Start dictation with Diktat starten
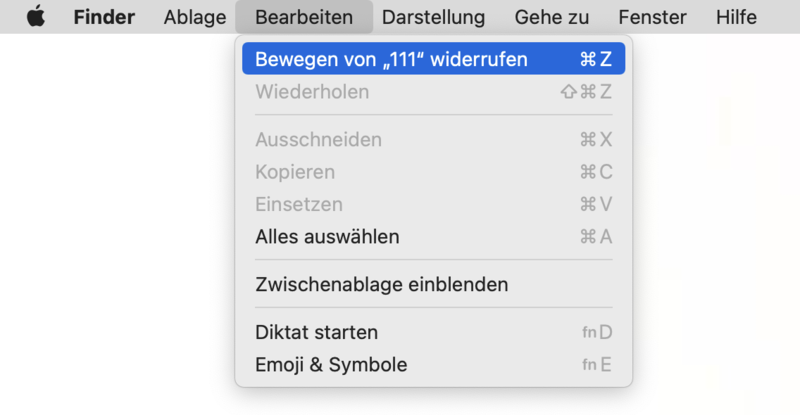Viewport: 800px width, 415px height. pos(316,332)
